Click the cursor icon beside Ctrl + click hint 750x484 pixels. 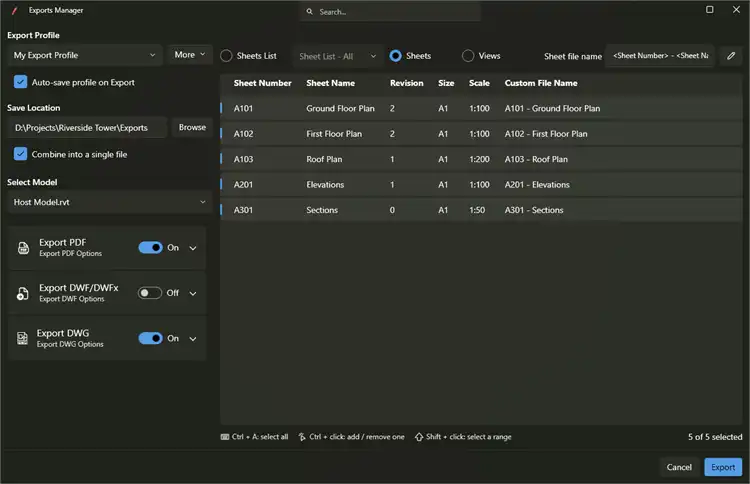pos(302,437)
